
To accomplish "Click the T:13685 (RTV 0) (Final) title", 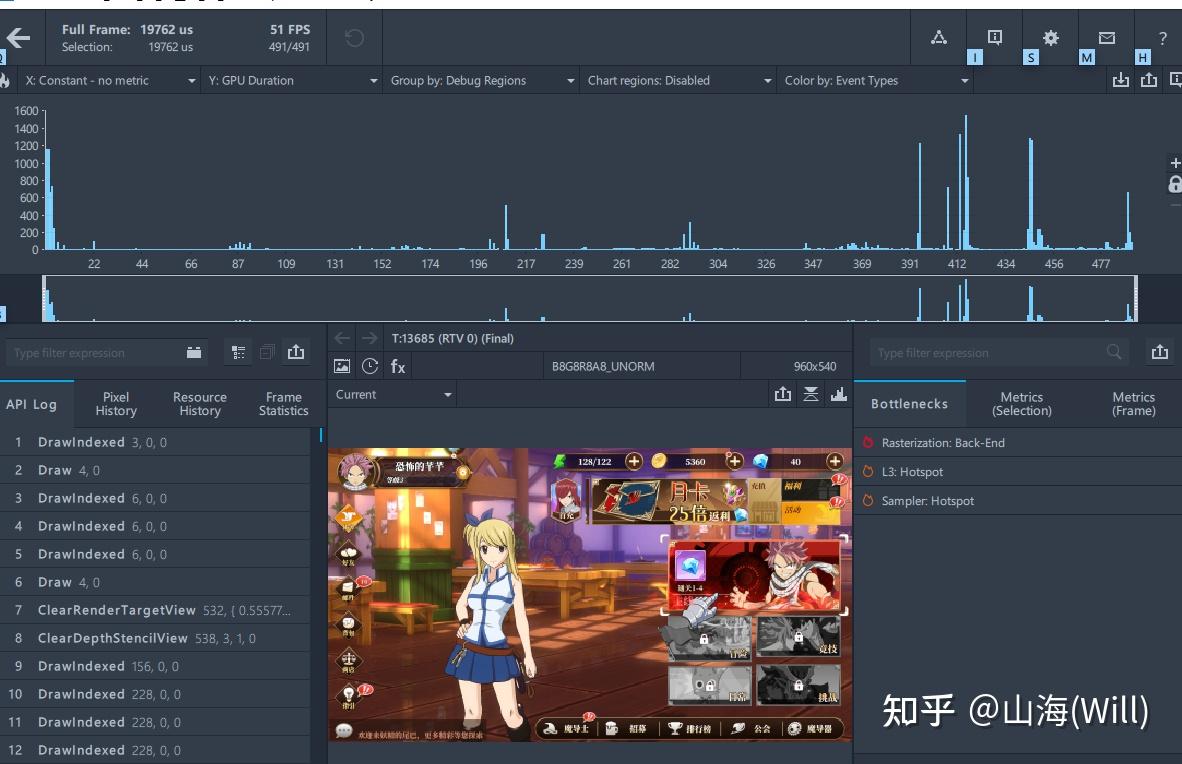I will click(452, 339).
